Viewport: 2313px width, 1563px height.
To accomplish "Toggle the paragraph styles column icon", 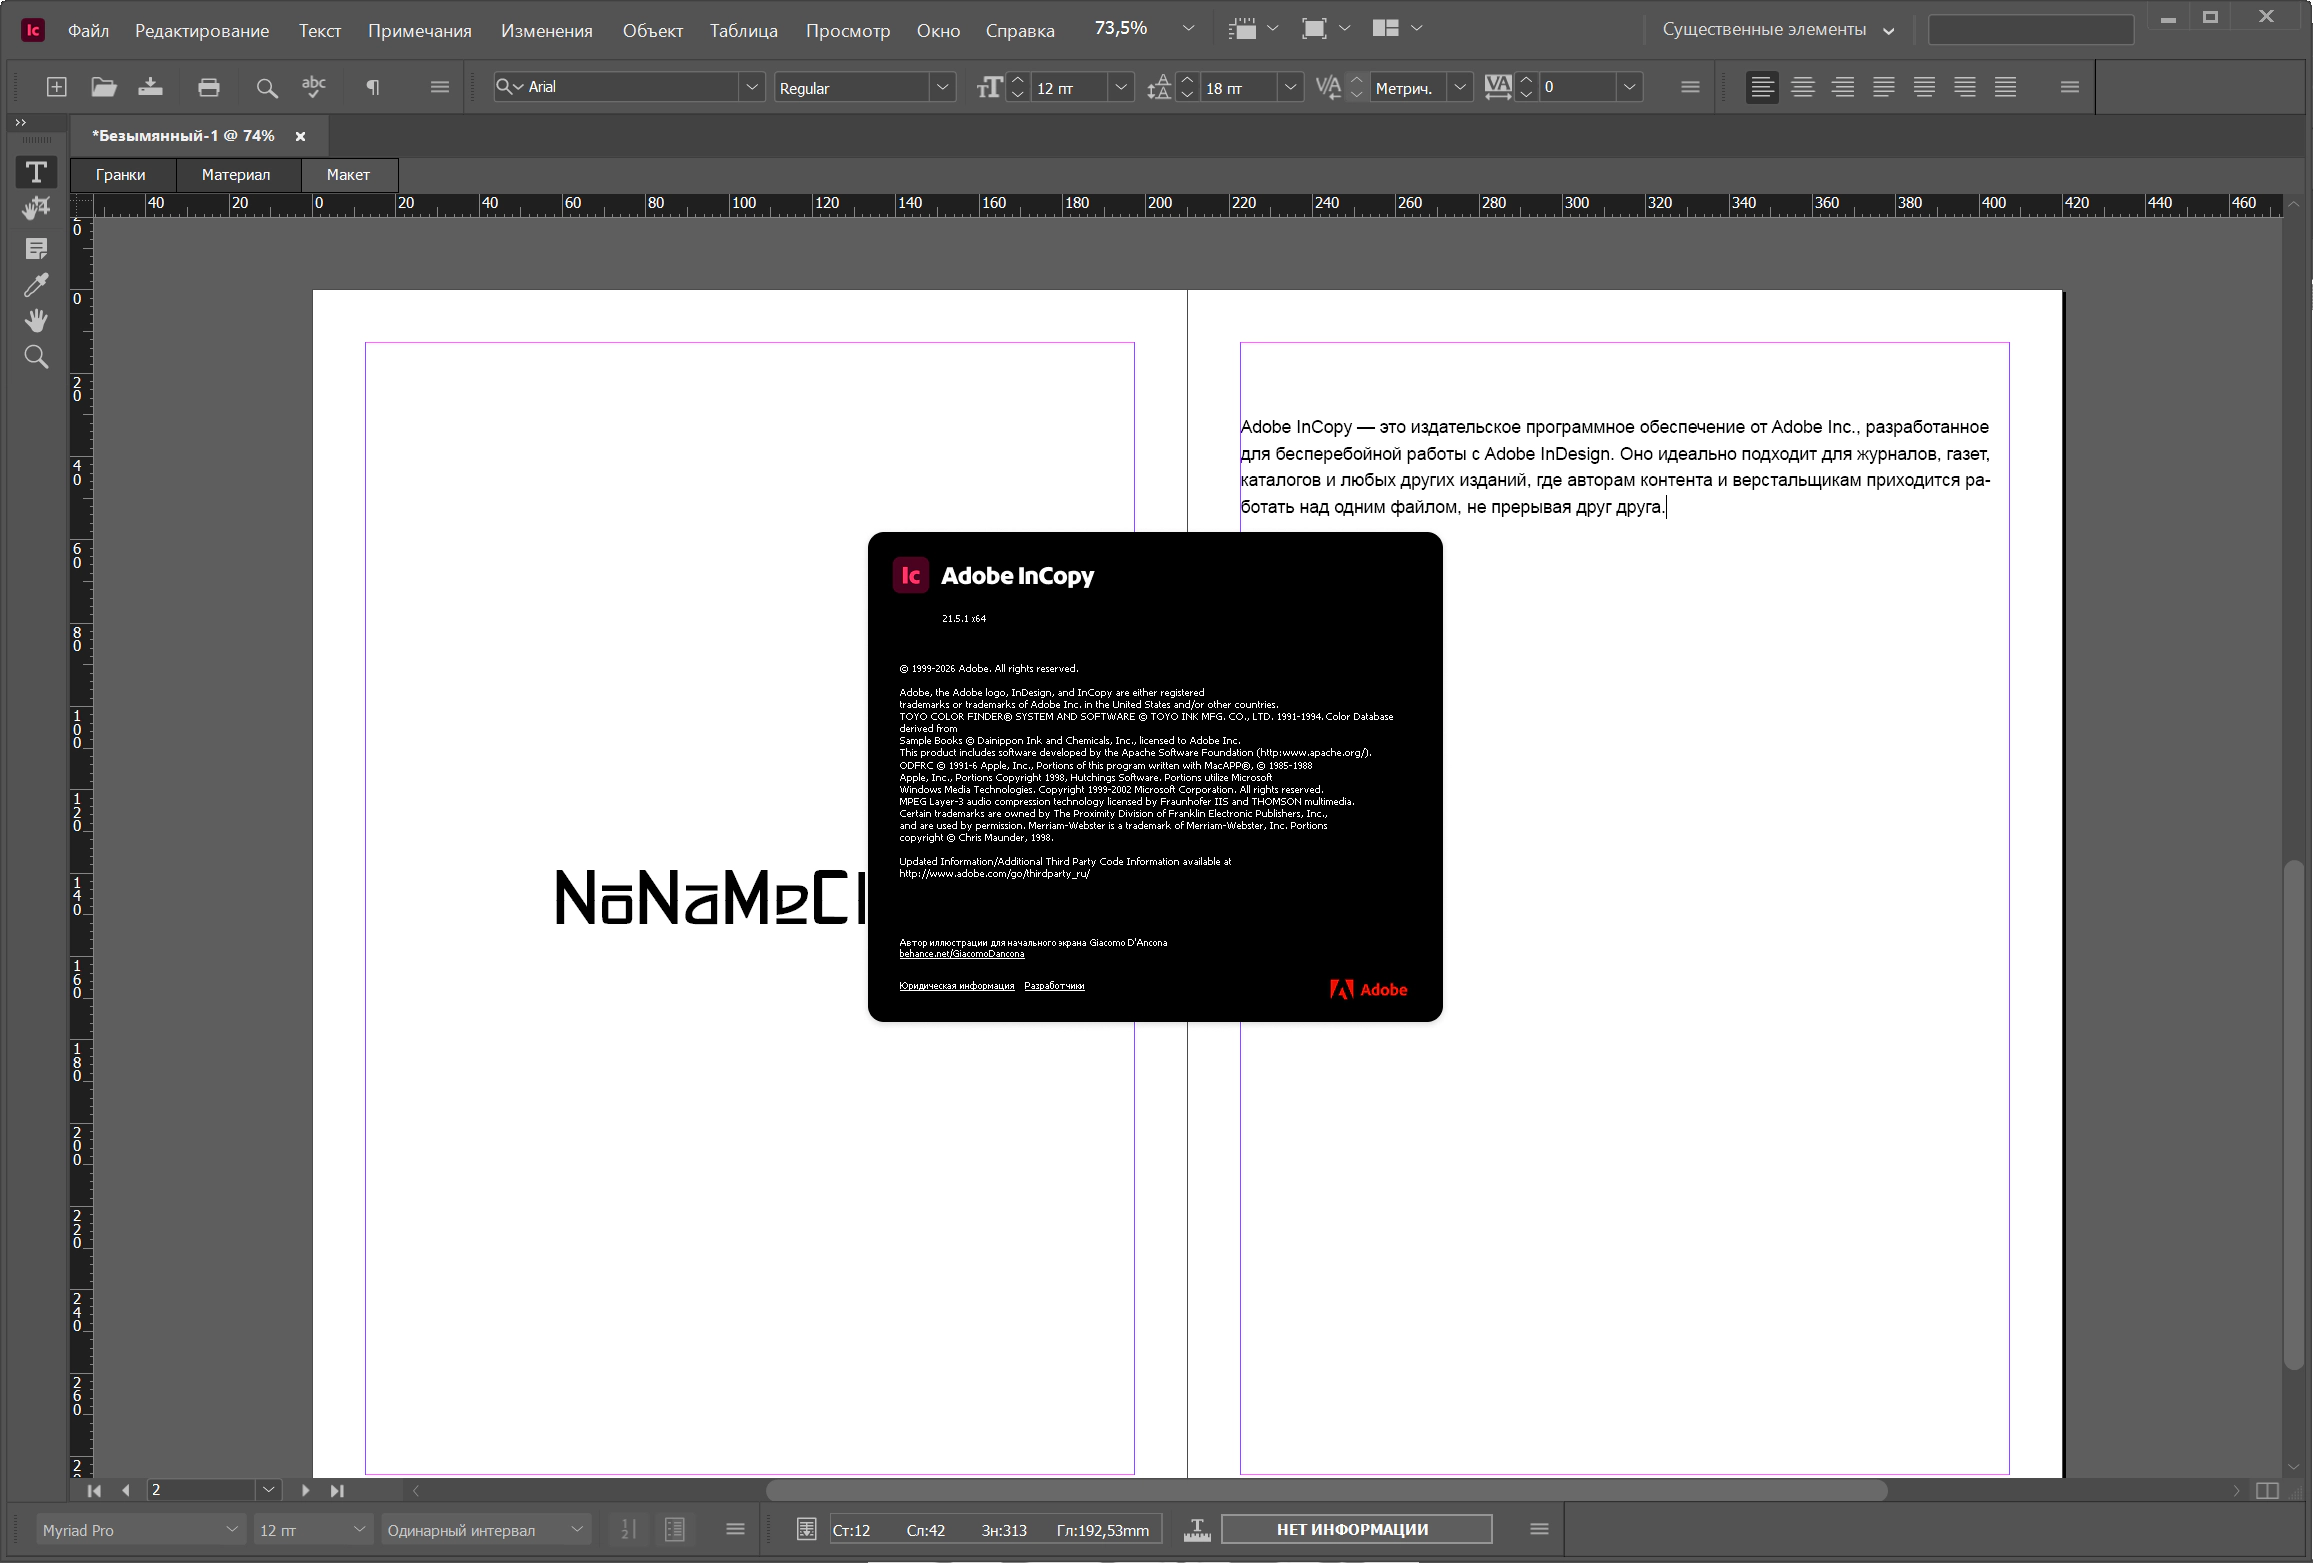I will click(x=675, y=1529).
